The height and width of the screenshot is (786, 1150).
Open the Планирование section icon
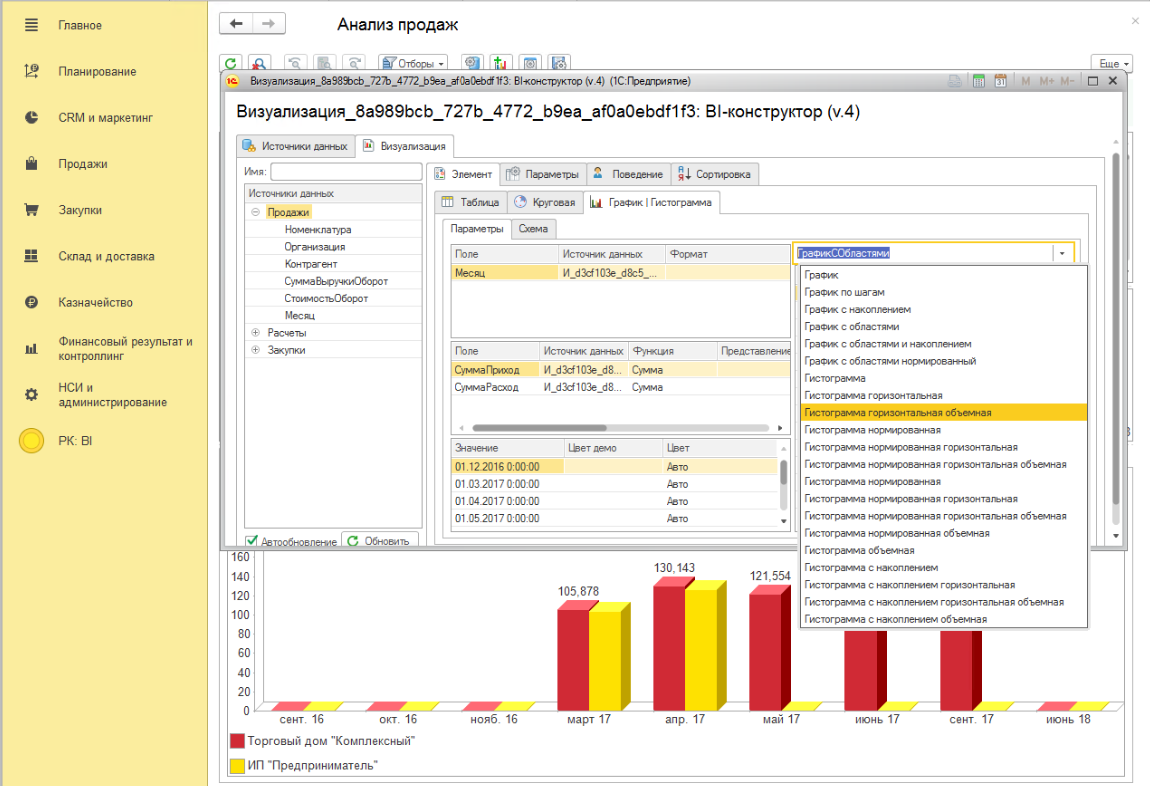(31, 71)
